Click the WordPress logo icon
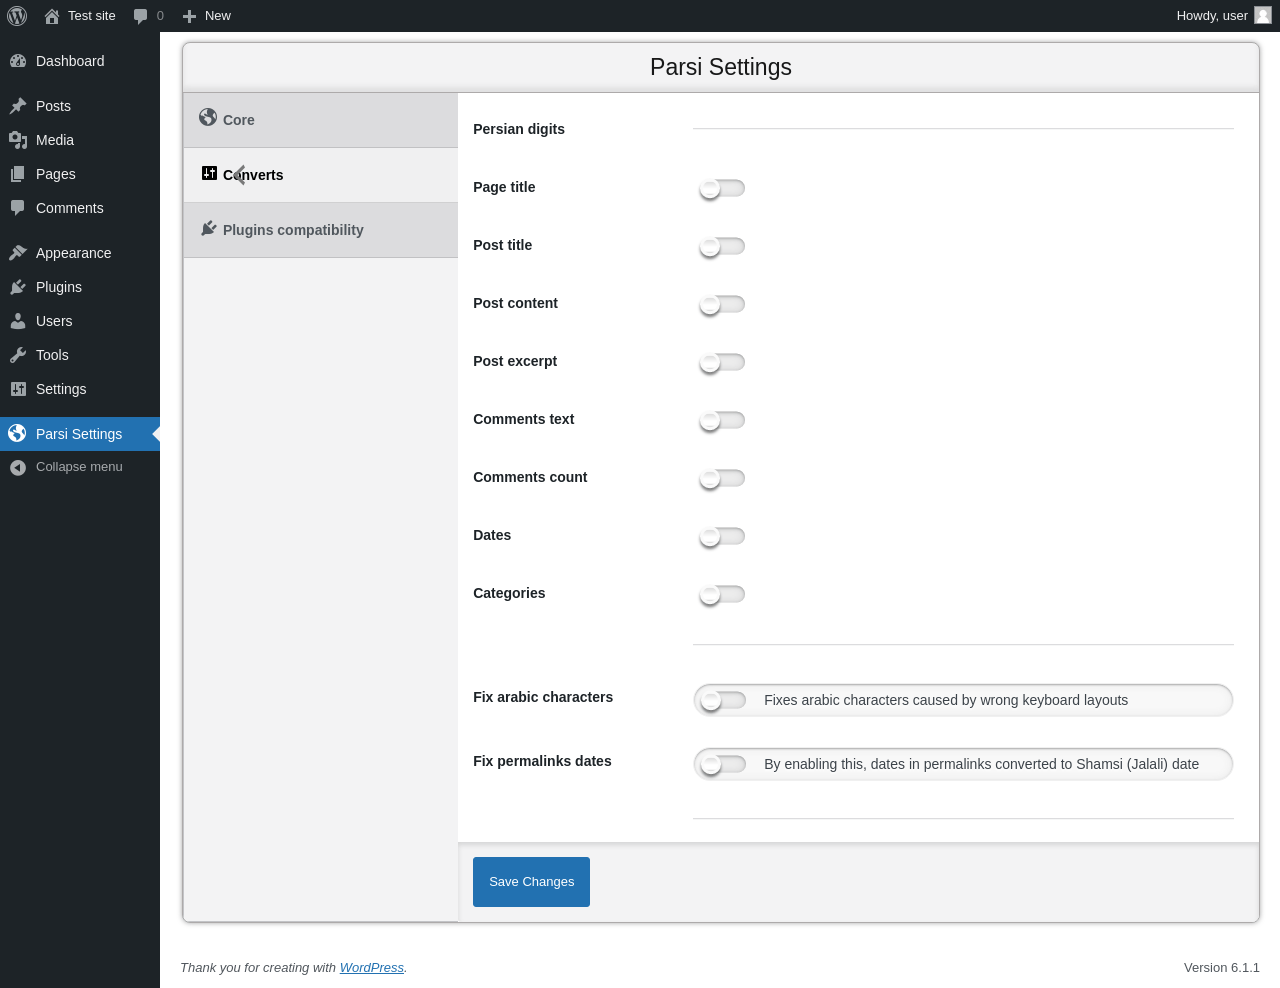This screenshot has height=988, width=1280. point(17,16)
